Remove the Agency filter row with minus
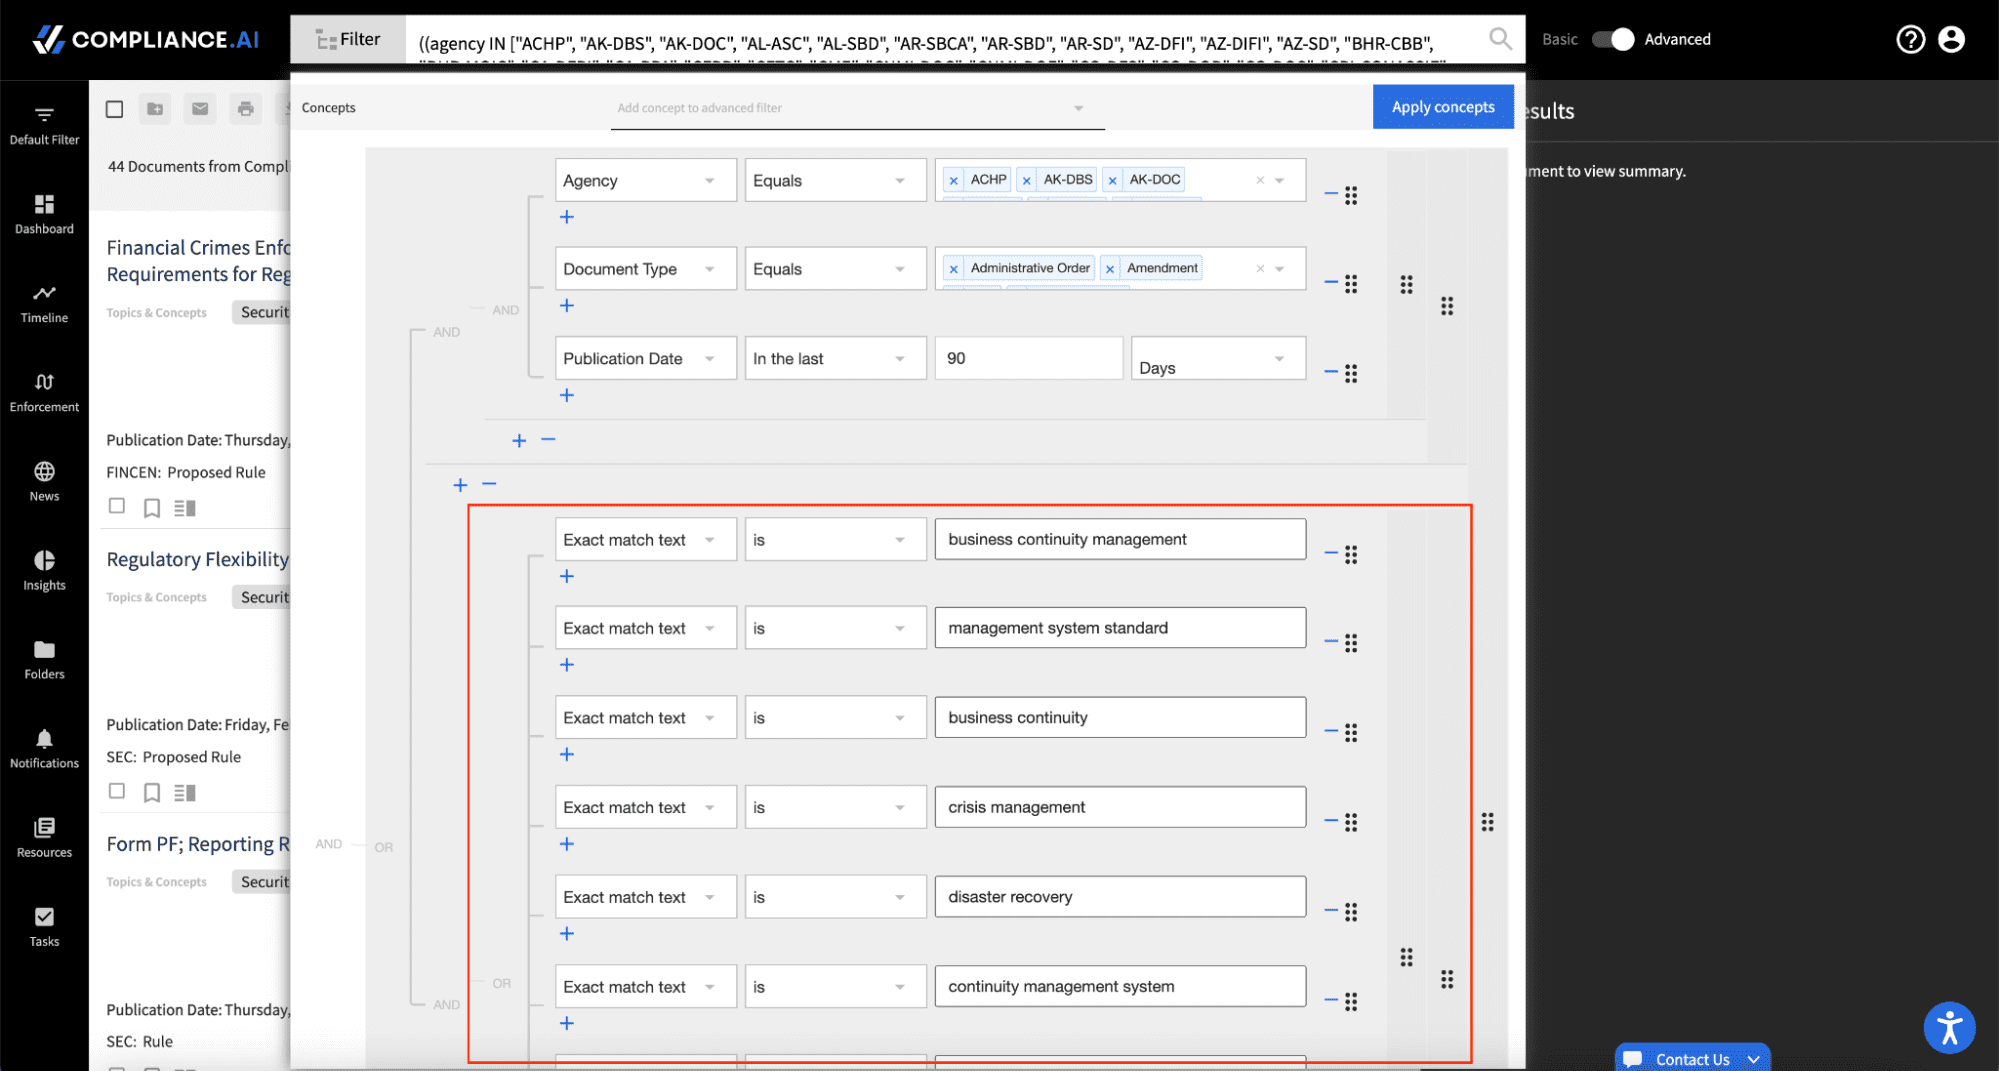The image size is (1999, 1071). pyautogui.click(x=1330, y=193)
